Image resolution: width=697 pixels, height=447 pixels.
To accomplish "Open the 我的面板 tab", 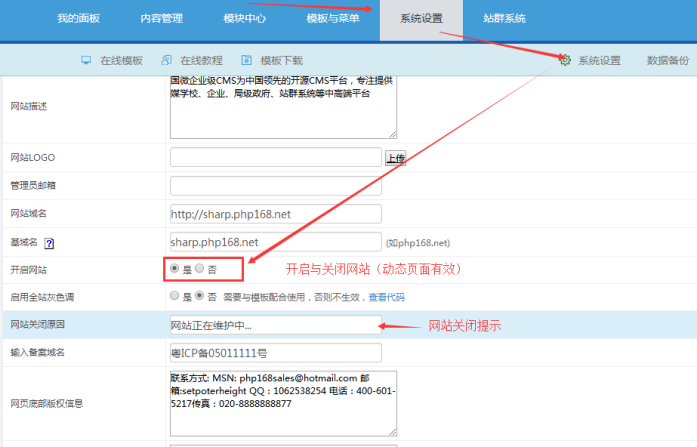I will click(78, 18).
